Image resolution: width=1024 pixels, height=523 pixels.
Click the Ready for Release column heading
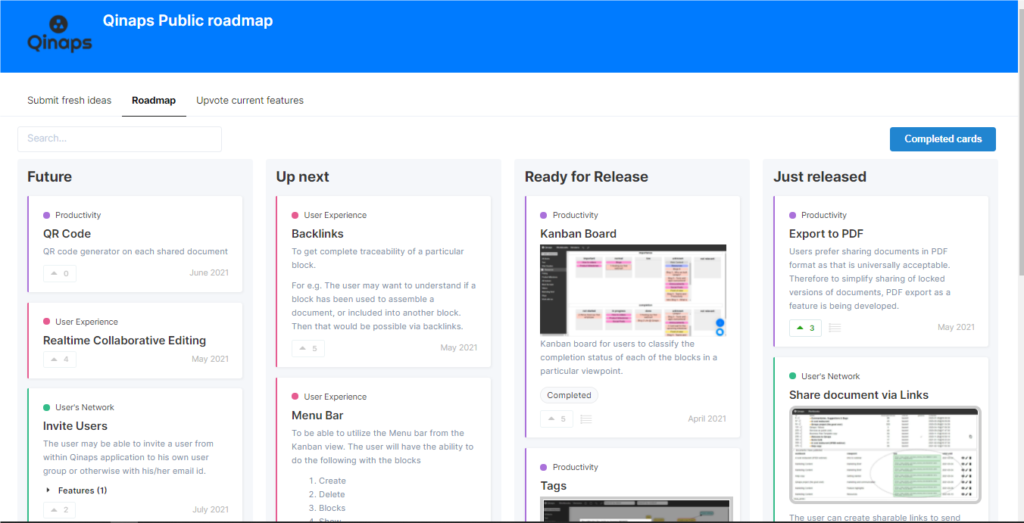click(x=586, y=177)
